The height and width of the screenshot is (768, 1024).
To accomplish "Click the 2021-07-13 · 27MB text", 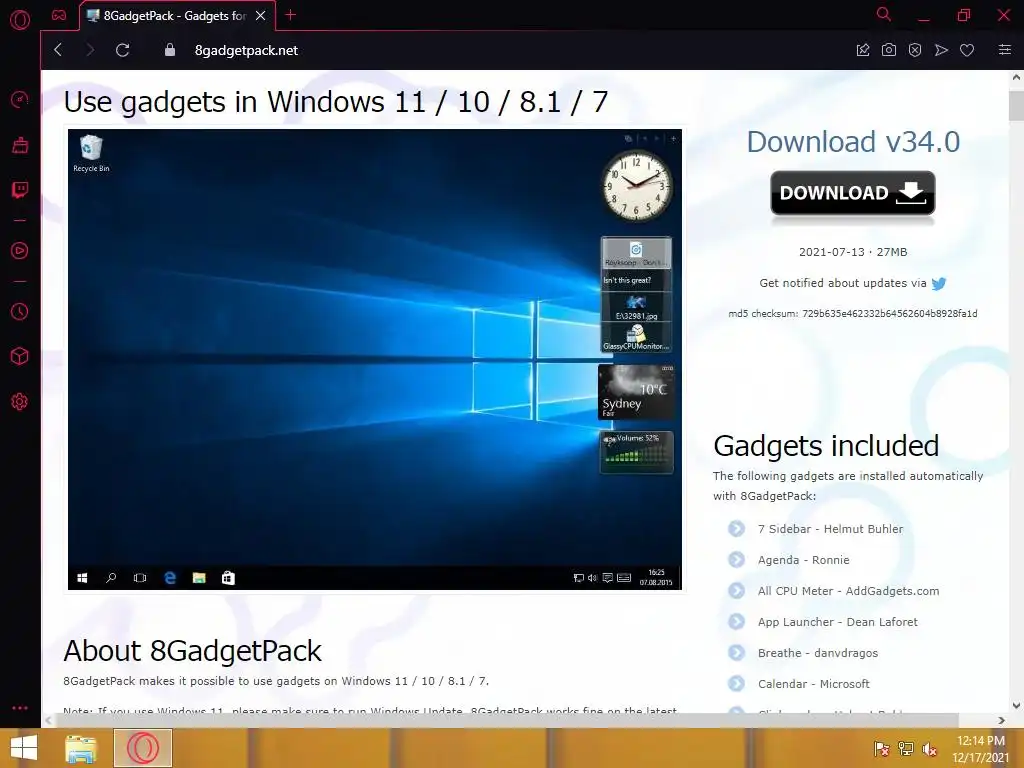I will click(853, 252).
